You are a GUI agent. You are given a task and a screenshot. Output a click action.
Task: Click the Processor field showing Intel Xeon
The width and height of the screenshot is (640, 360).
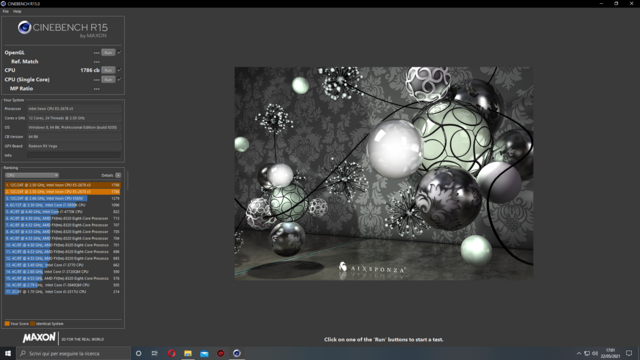pyautogui.click(x=74, y=109)
